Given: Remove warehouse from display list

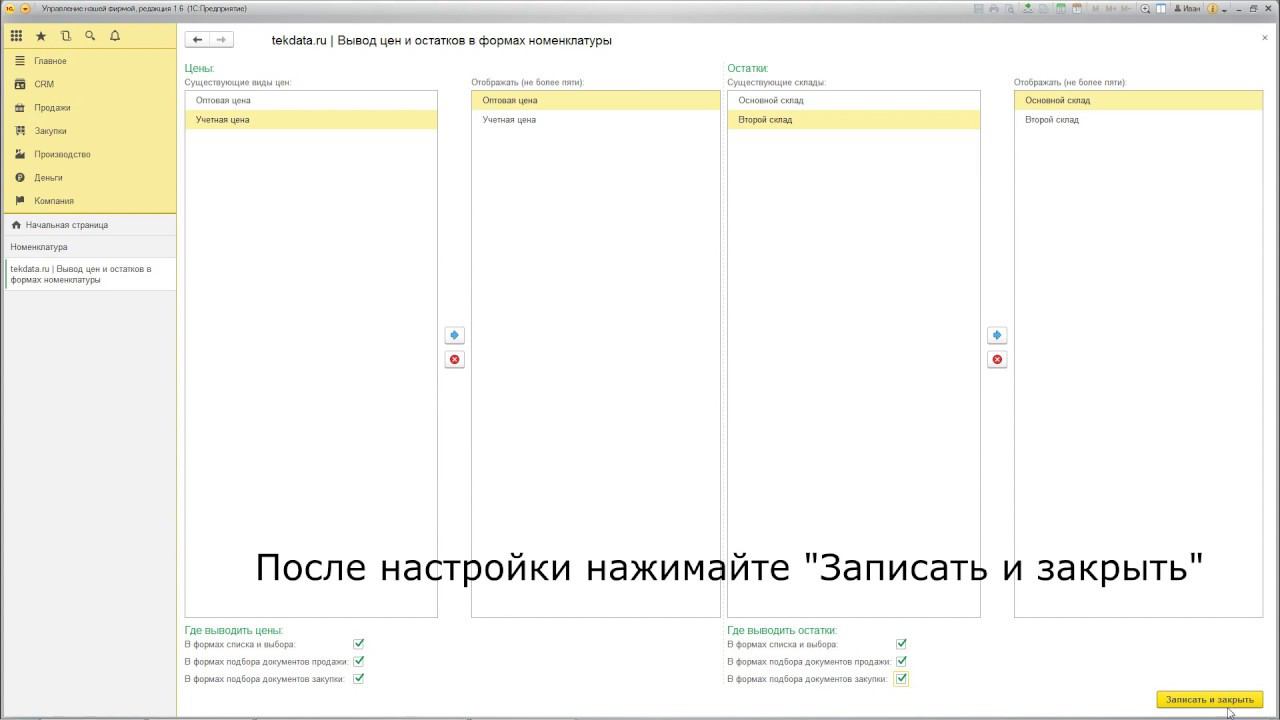Looking at the screenshot, I should pyautogui.click(x=997, y=359).
